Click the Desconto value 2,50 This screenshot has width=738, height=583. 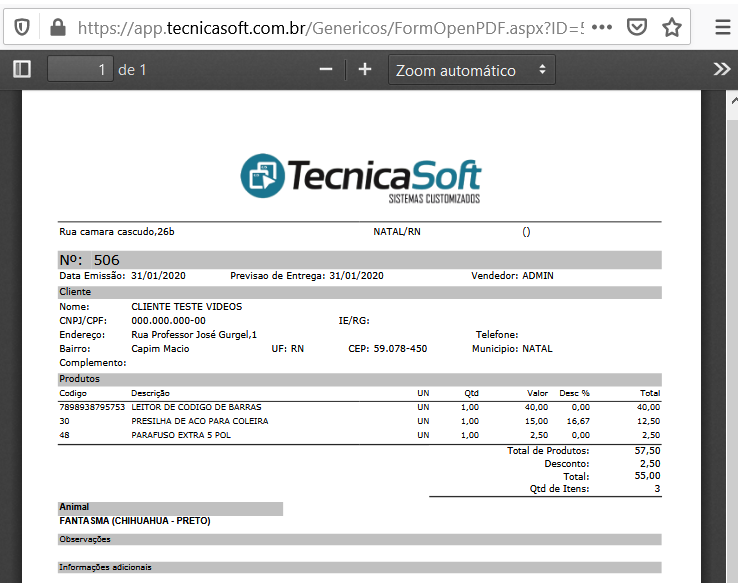coord(650,463)
